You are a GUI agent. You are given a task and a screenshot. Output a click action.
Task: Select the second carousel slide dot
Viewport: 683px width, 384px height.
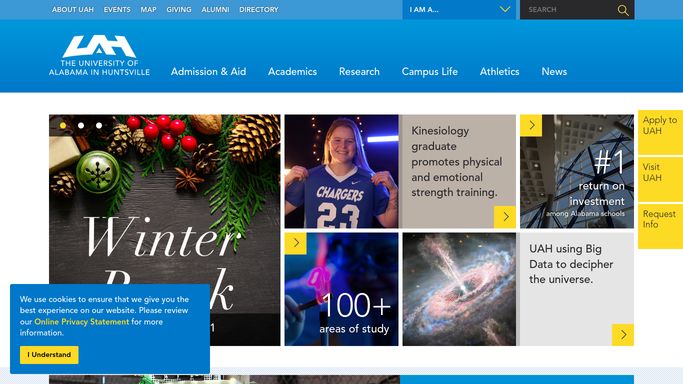pos(81,125)
